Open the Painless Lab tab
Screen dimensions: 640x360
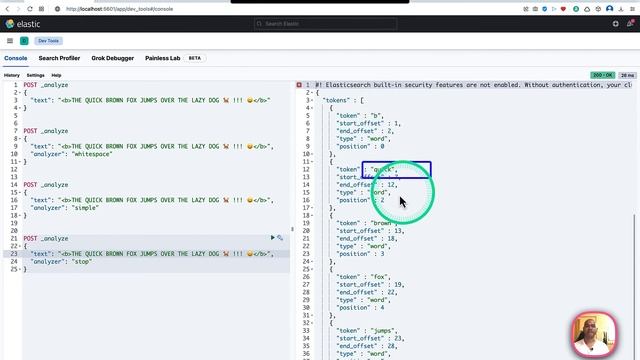162,58
